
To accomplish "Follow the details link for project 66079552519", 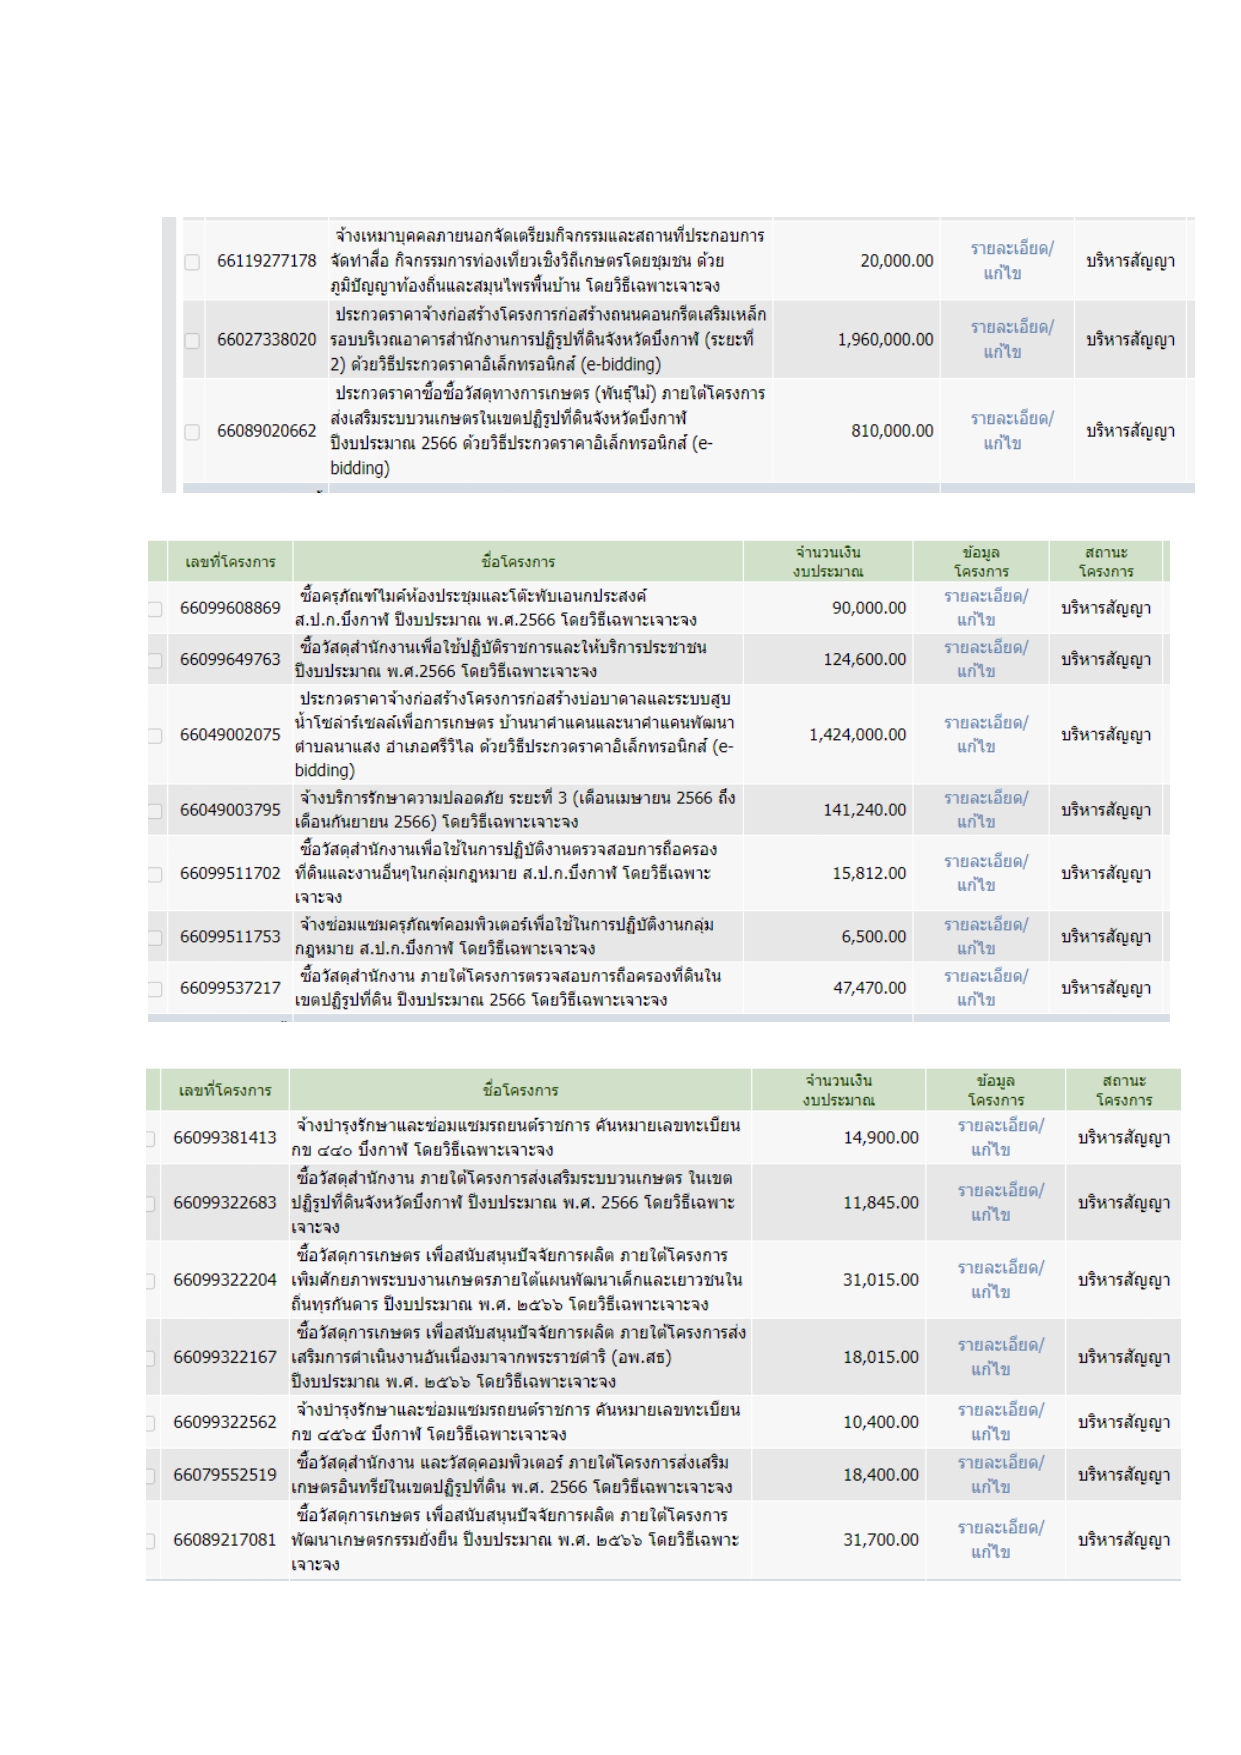I will [1000, 1475].
